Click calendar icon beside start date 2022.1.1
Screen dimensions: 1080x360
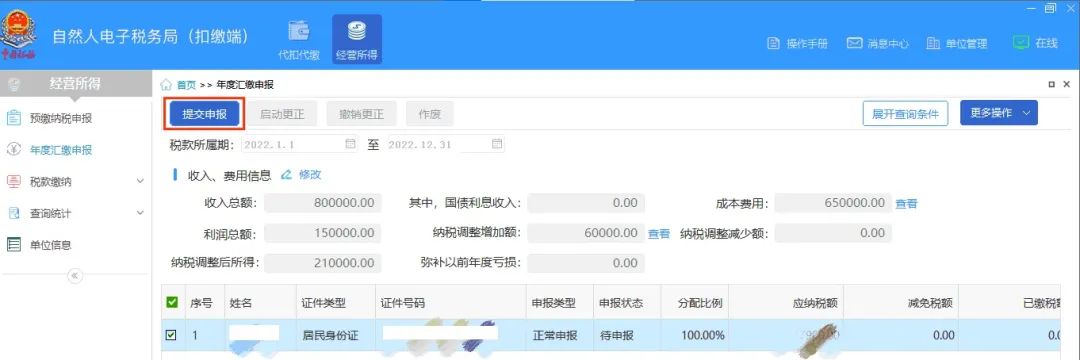coord(350,144)
